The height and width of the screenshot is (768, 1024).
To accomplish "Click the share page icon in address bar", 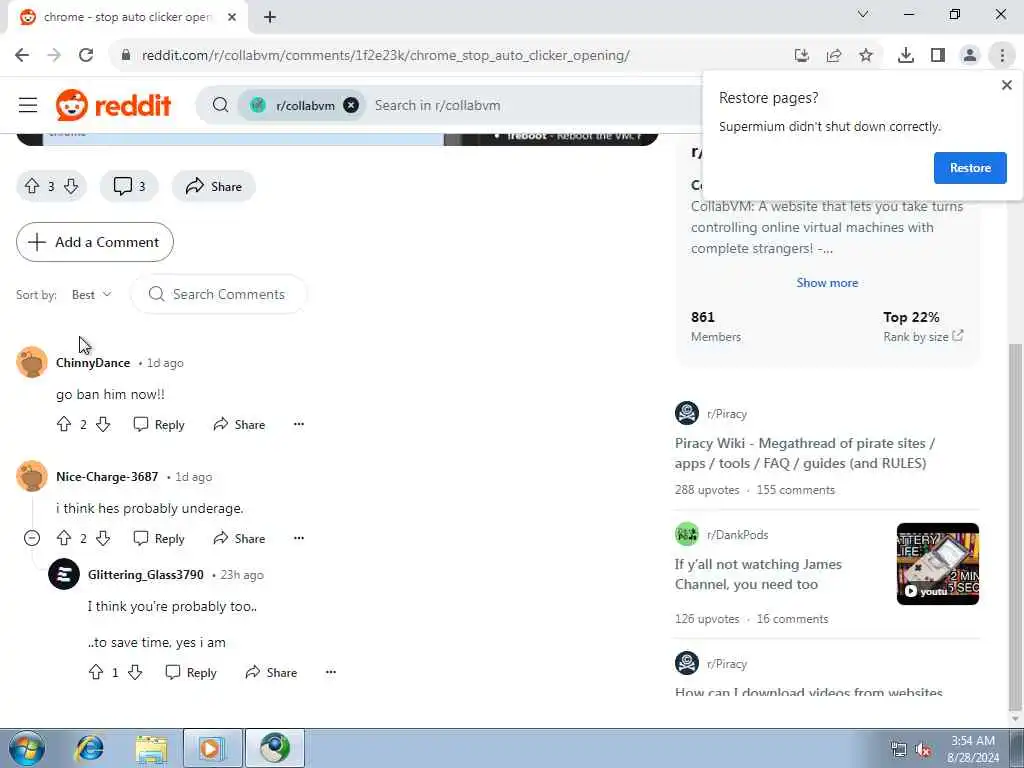I will (834, 56).
